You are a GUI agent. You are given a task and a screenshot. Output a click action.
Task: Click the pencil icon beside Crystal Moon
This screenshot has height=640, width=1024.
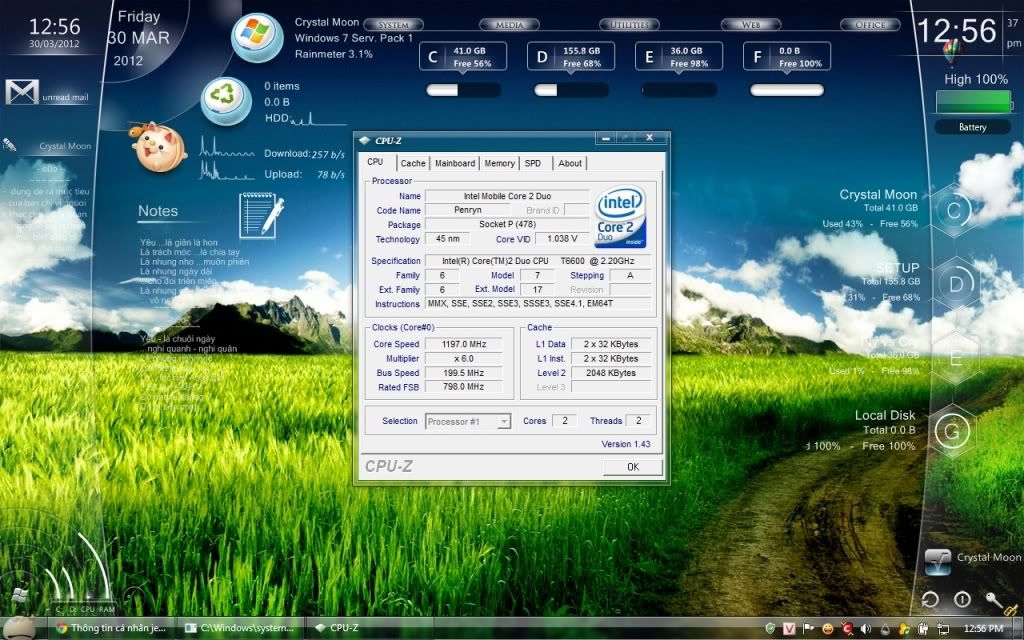9,144
